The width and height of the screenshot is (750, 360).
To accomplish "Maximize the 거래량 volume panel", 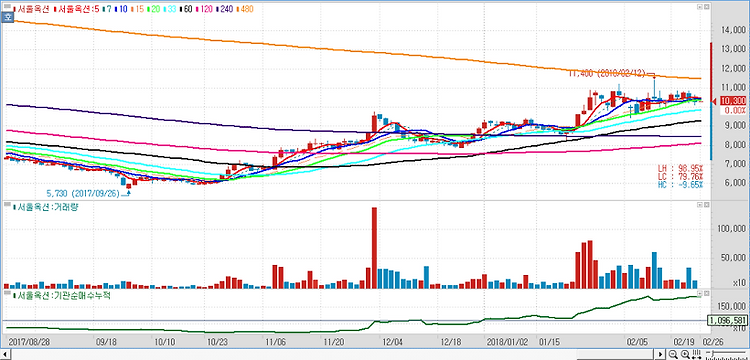I will click(699, 205).
